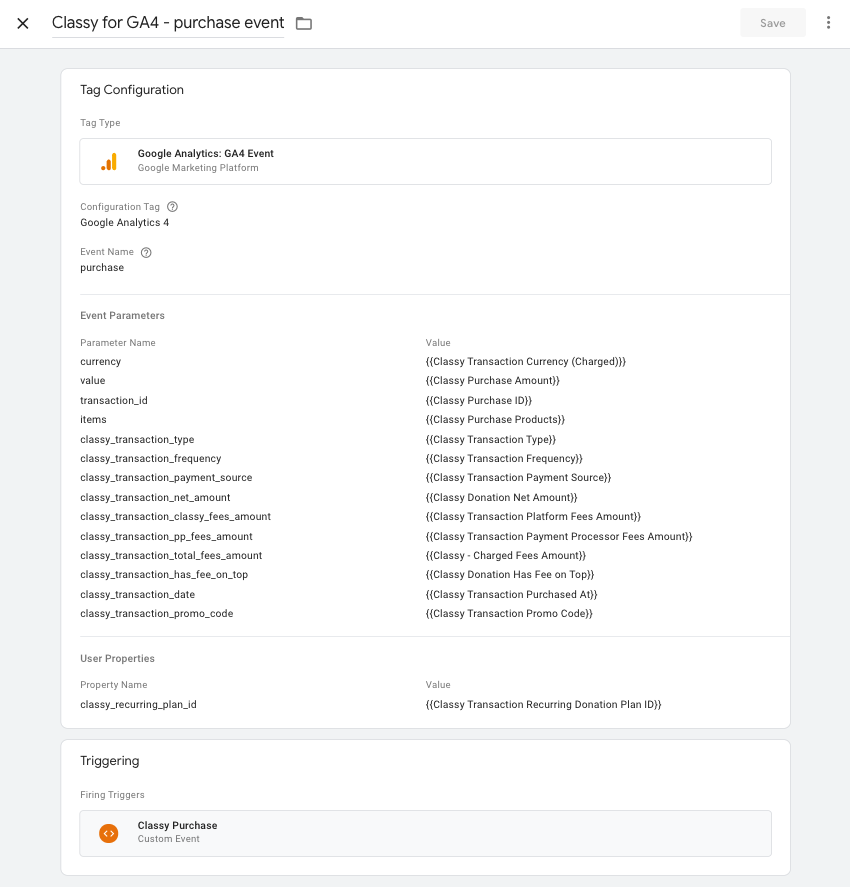
Task: Open help icon beside Event Name
Action: 146,252
